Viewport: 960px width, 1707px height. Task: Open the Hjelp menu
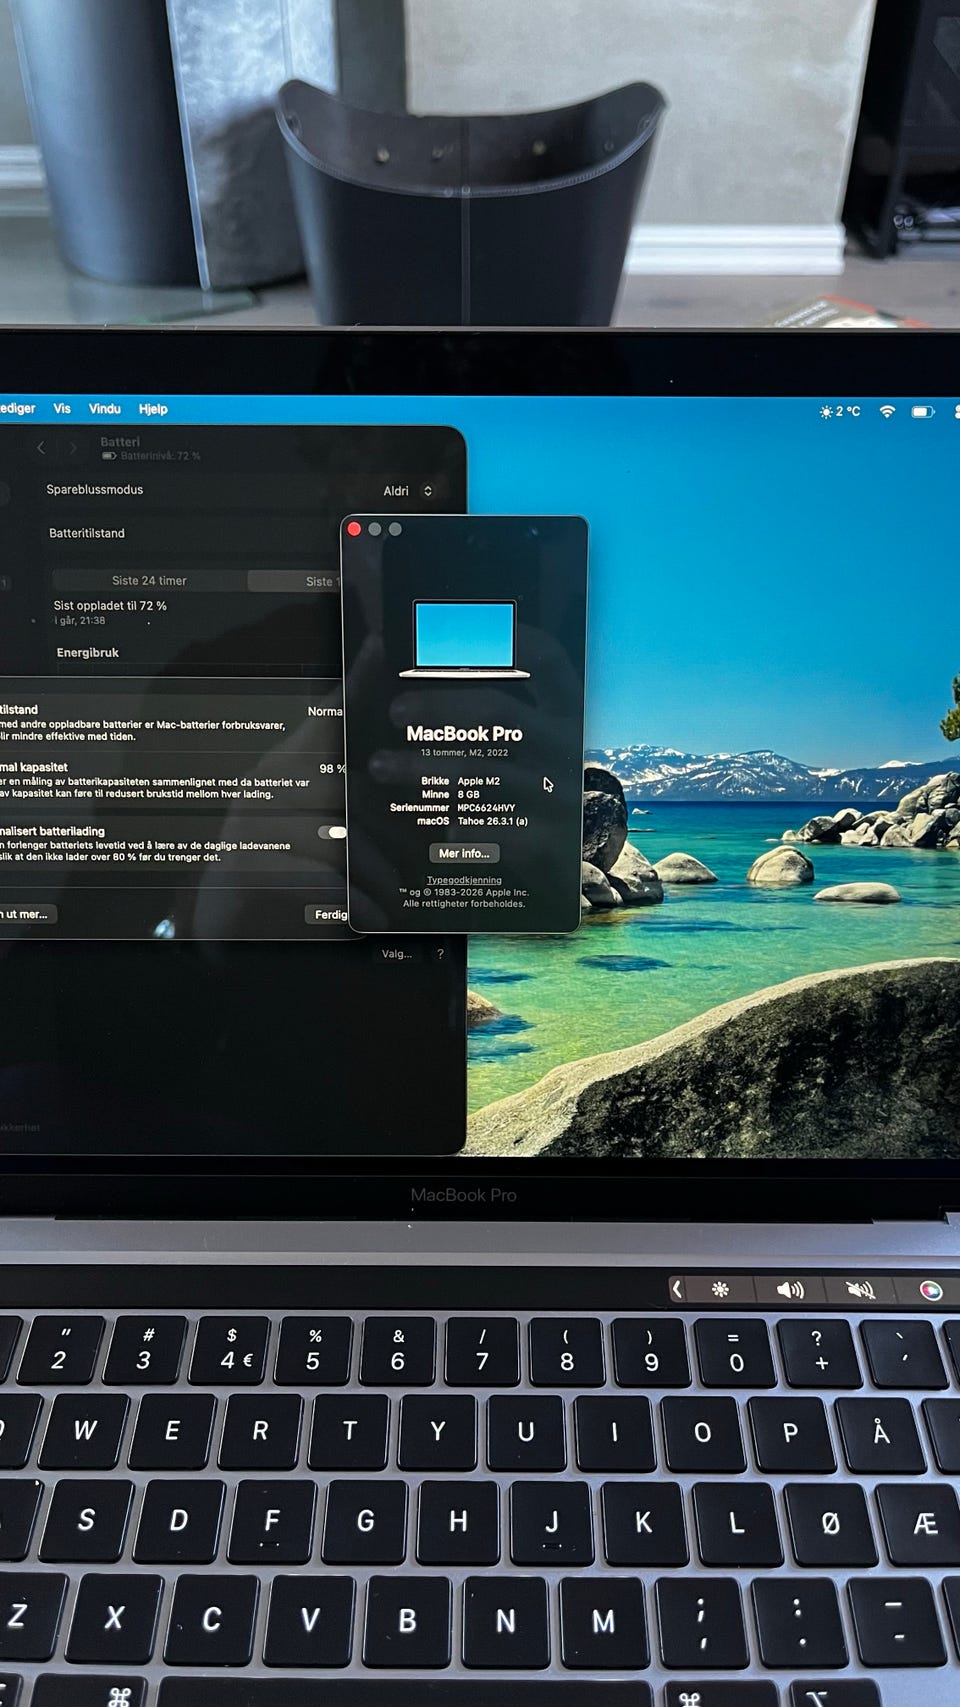(x=153, y=409)
